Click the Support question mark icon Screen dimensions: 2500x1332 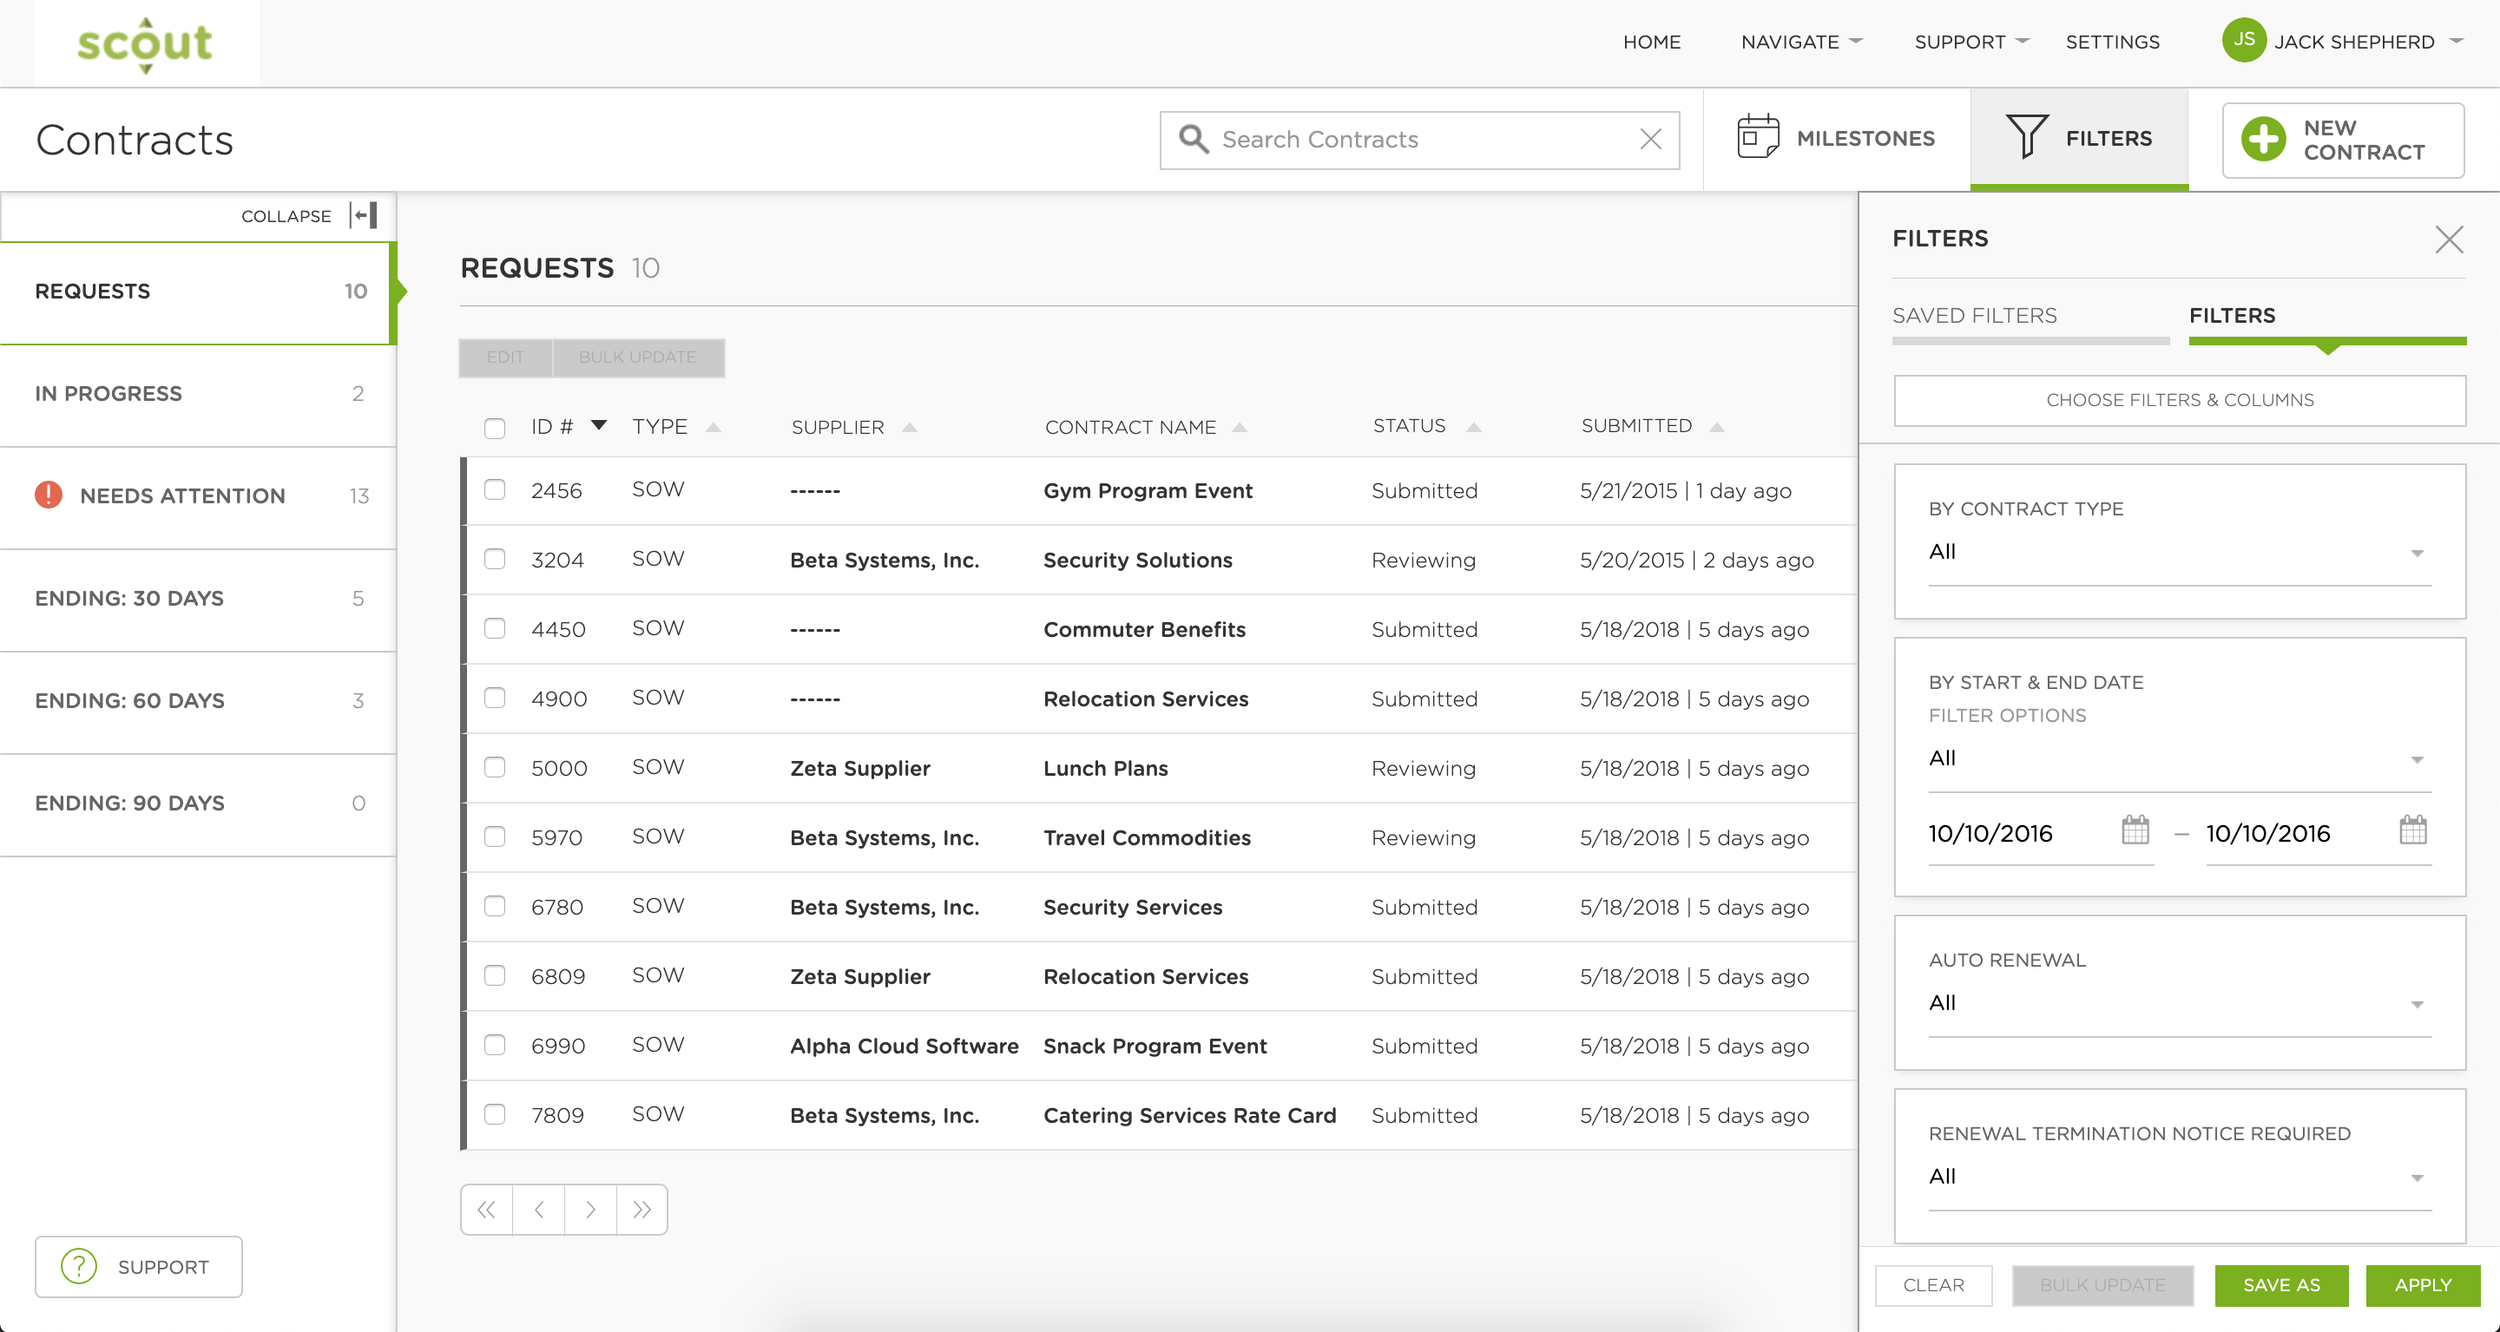tap(79, 1266)
